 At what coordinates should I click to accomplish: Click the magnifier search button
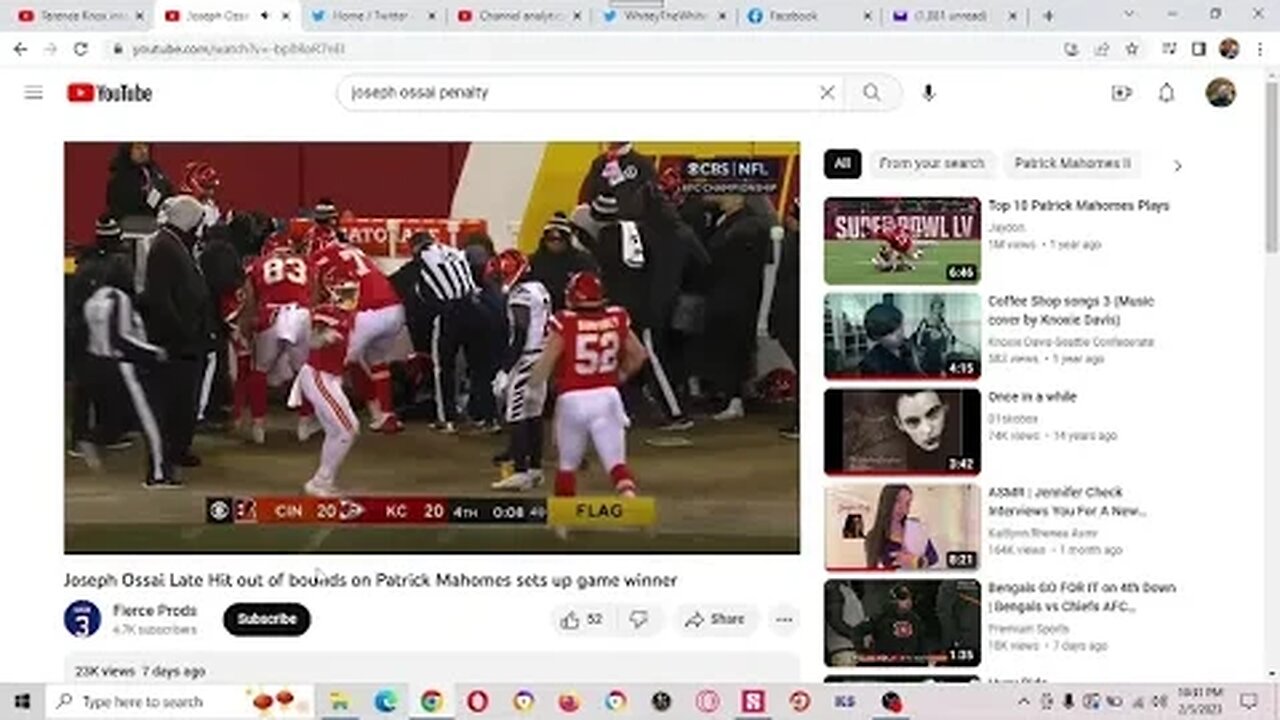tap(872, 93)
